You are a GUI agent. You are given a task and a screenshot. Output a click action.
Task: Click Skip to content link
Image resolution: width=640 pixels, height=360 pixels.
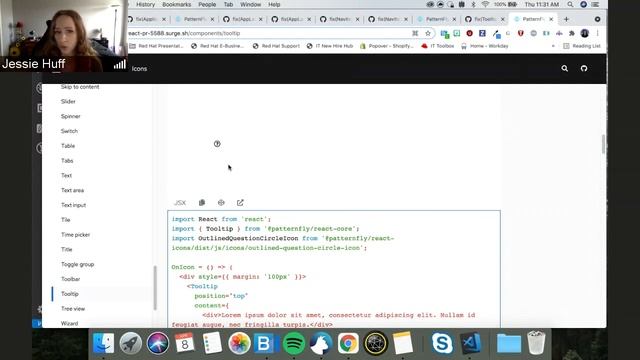80,87
